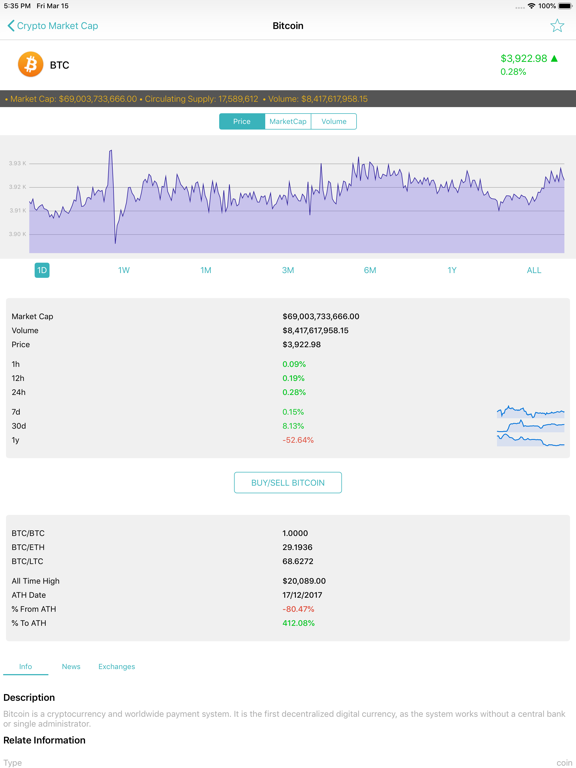Check the battery status icon
Screen dimensions: 576x768
tap(565, 6)
